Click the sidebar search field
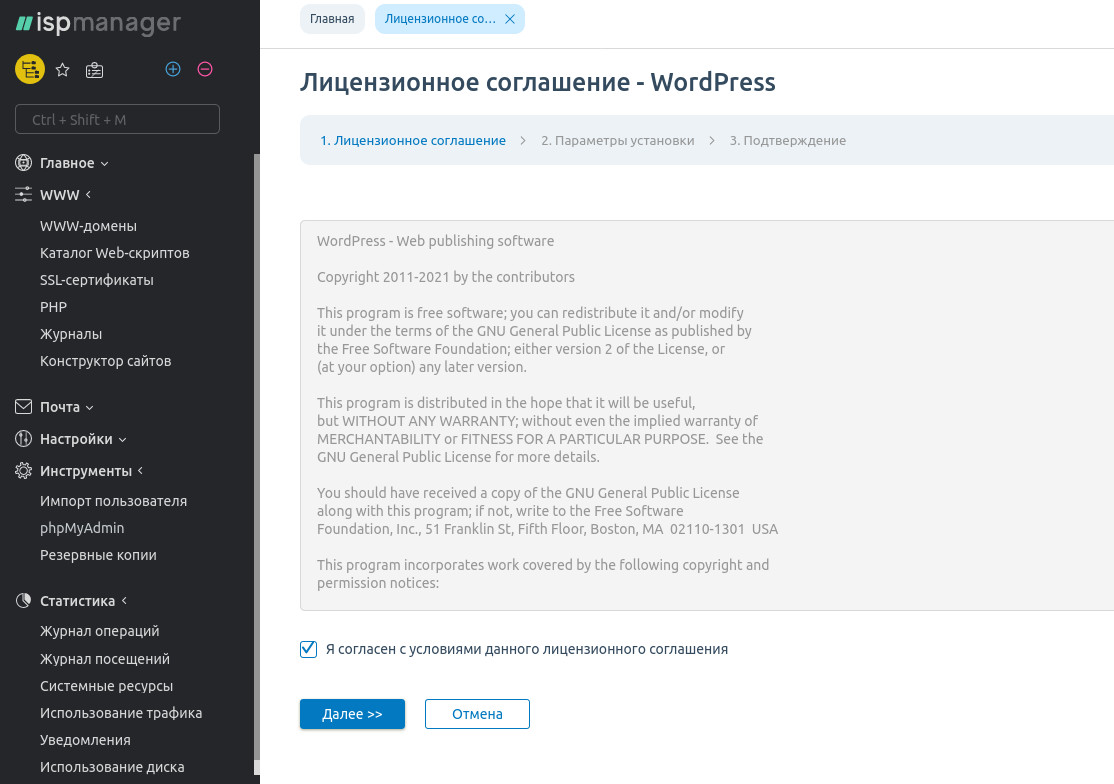The height and width of the screenshot is (784, 1114). [117, 120]
